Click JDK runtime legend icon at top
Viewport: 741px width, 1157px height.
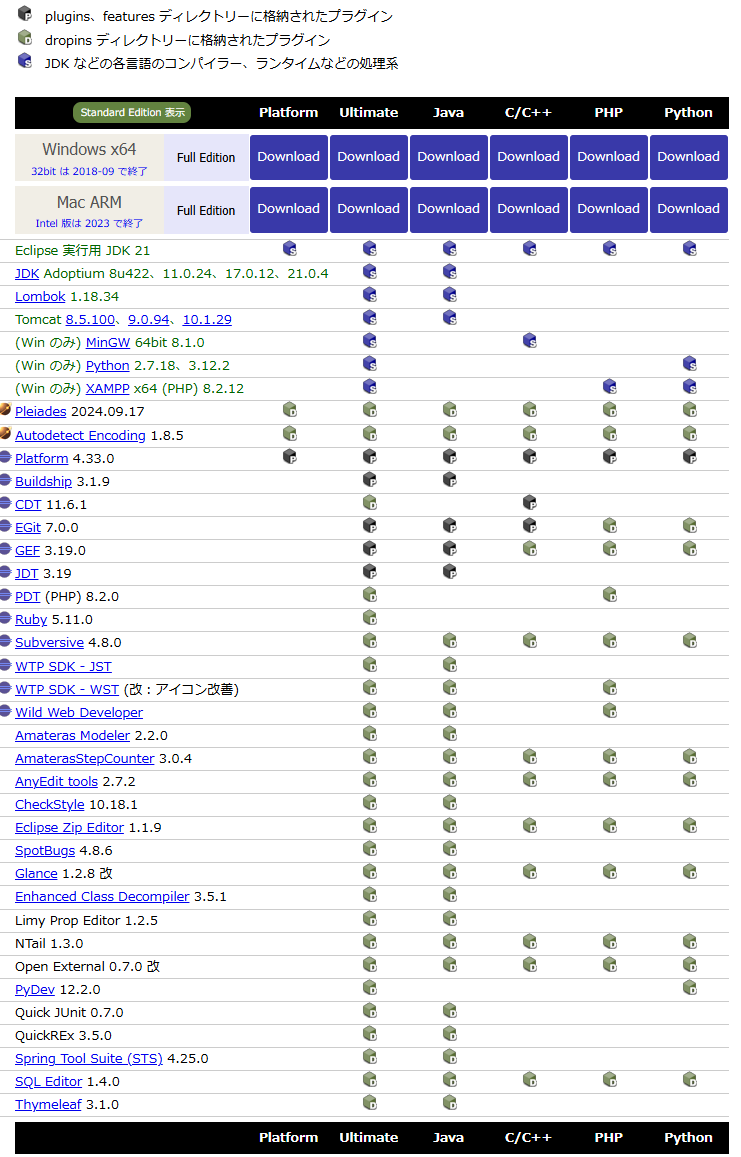[x=25, y=61]
